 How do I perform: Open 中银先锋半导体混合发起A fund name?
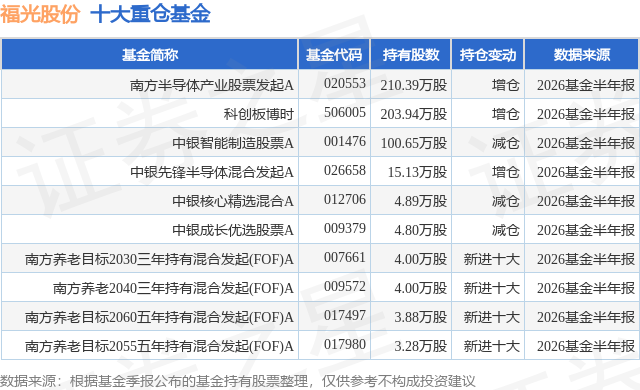point(212,172)
